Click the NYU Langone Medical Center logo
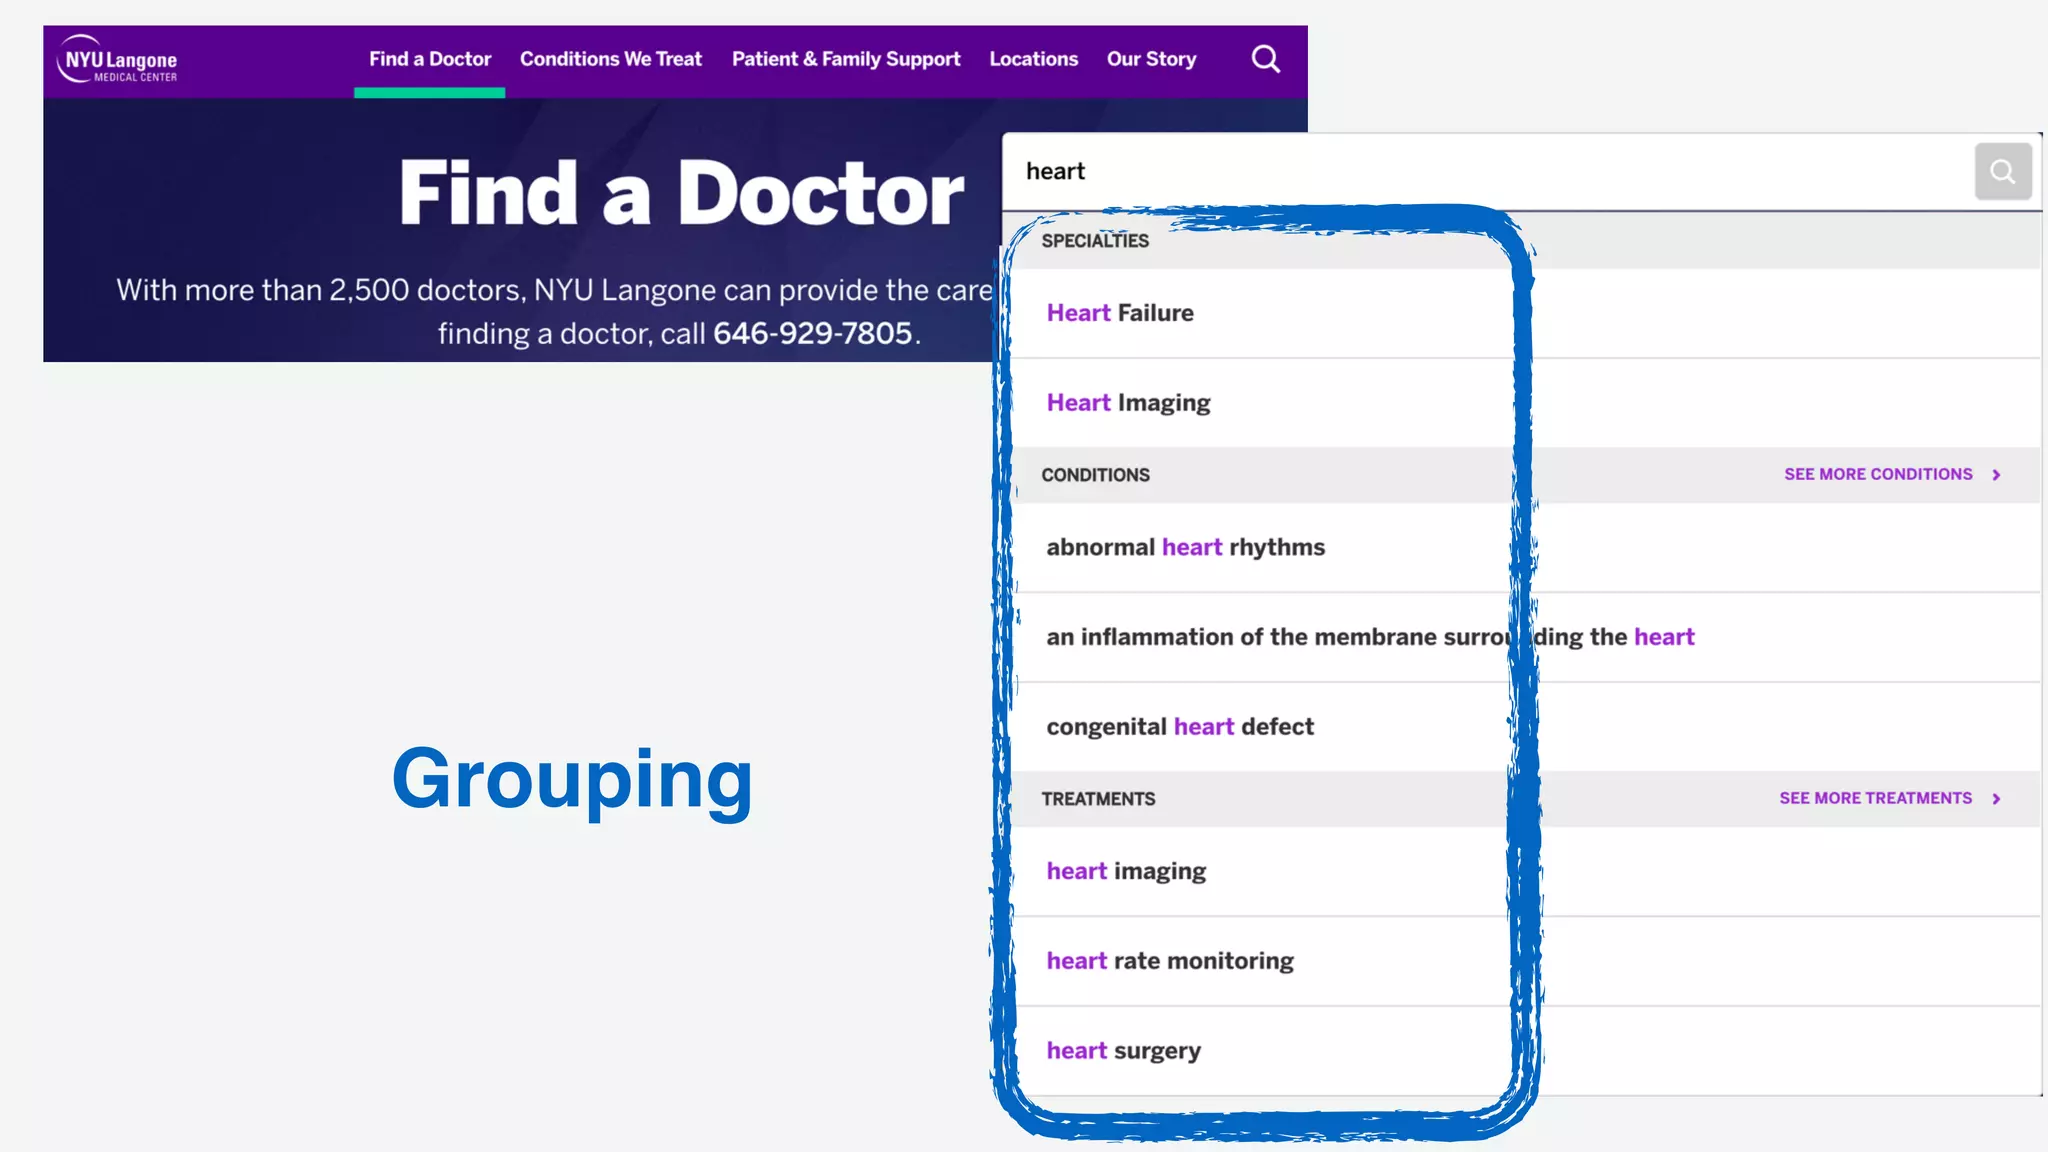2048x1152 pixels. click(118, 61)
